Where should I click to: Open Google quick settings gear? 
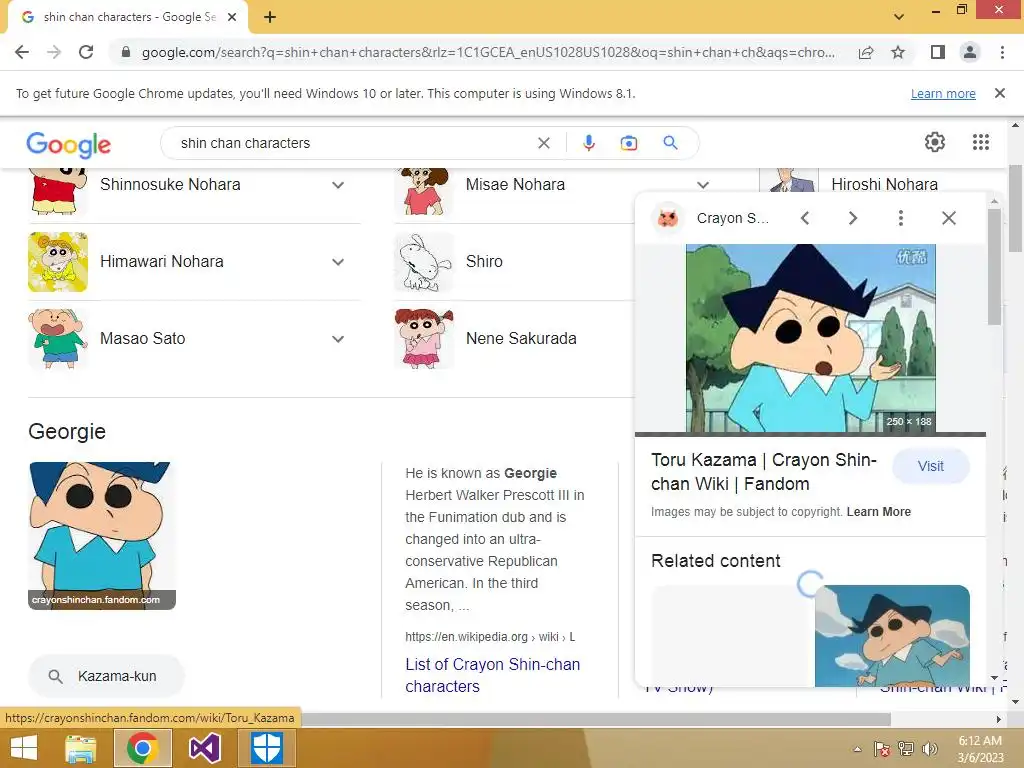coord(935,142)
